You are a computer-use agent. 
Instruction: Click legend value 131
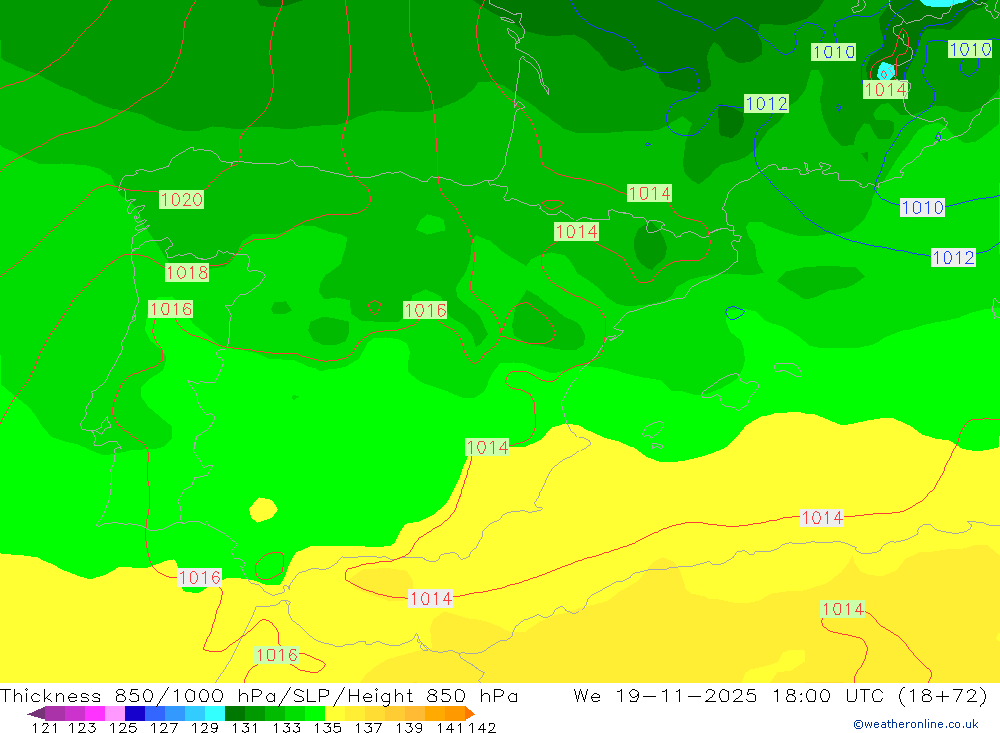(244, 727)
